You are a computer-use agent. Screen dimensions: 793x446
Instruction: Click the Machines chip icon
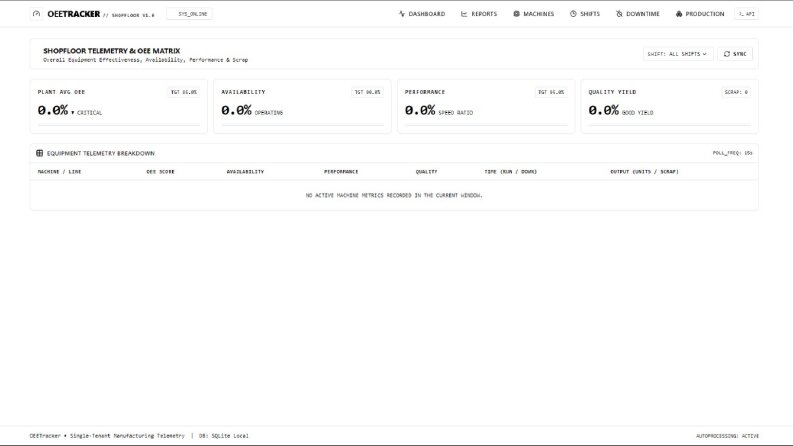(x=516, y=14)
